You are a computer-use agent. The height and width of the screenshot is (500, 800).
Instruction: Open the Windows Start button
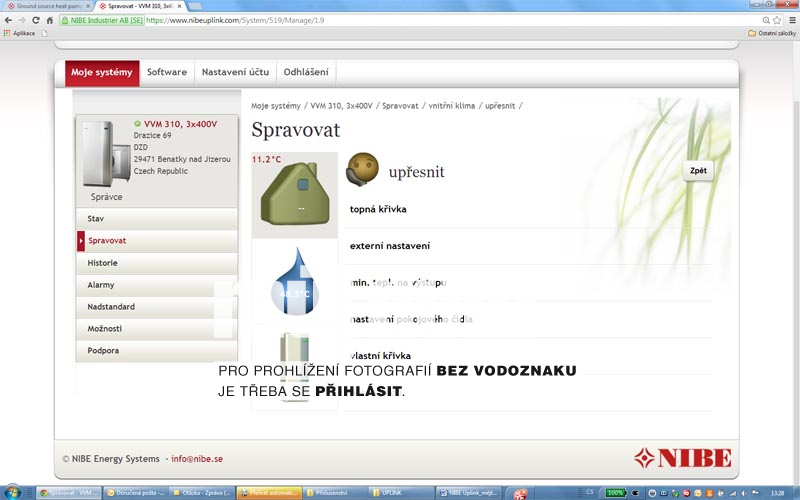(x=15, y=492)
